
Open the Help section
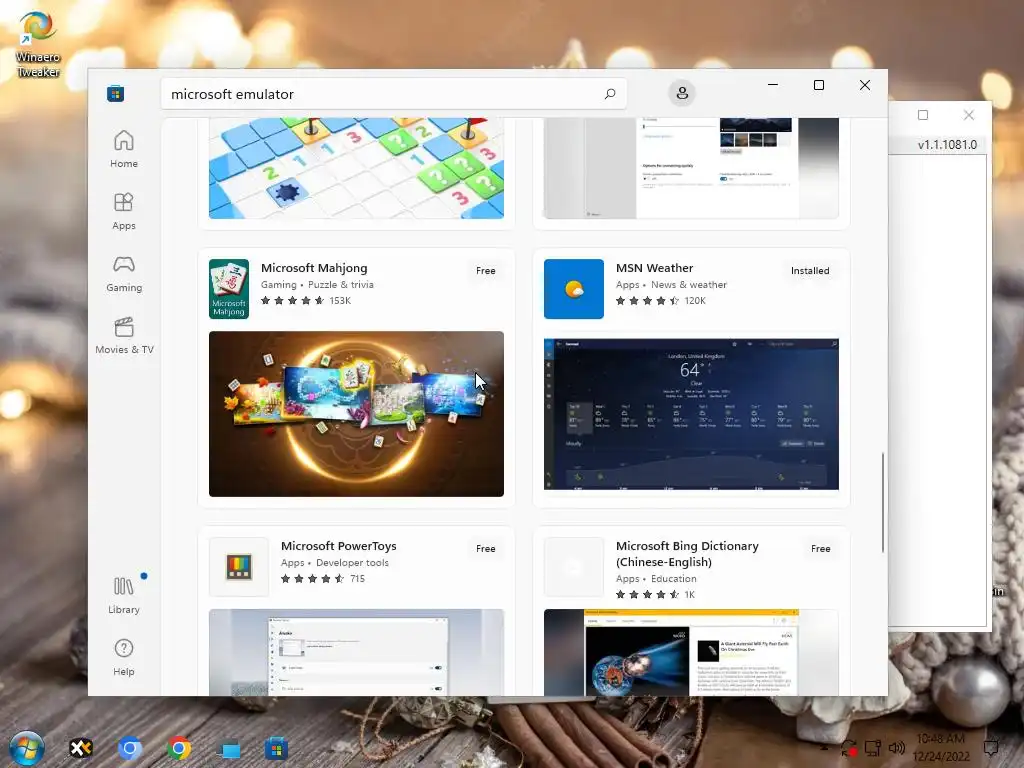(x=124, y=658)
